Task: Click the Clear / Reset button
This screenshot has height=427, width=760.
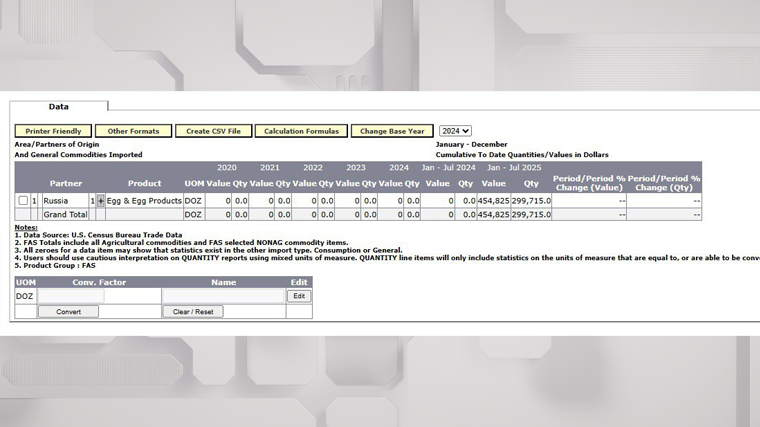Action: 193,312
